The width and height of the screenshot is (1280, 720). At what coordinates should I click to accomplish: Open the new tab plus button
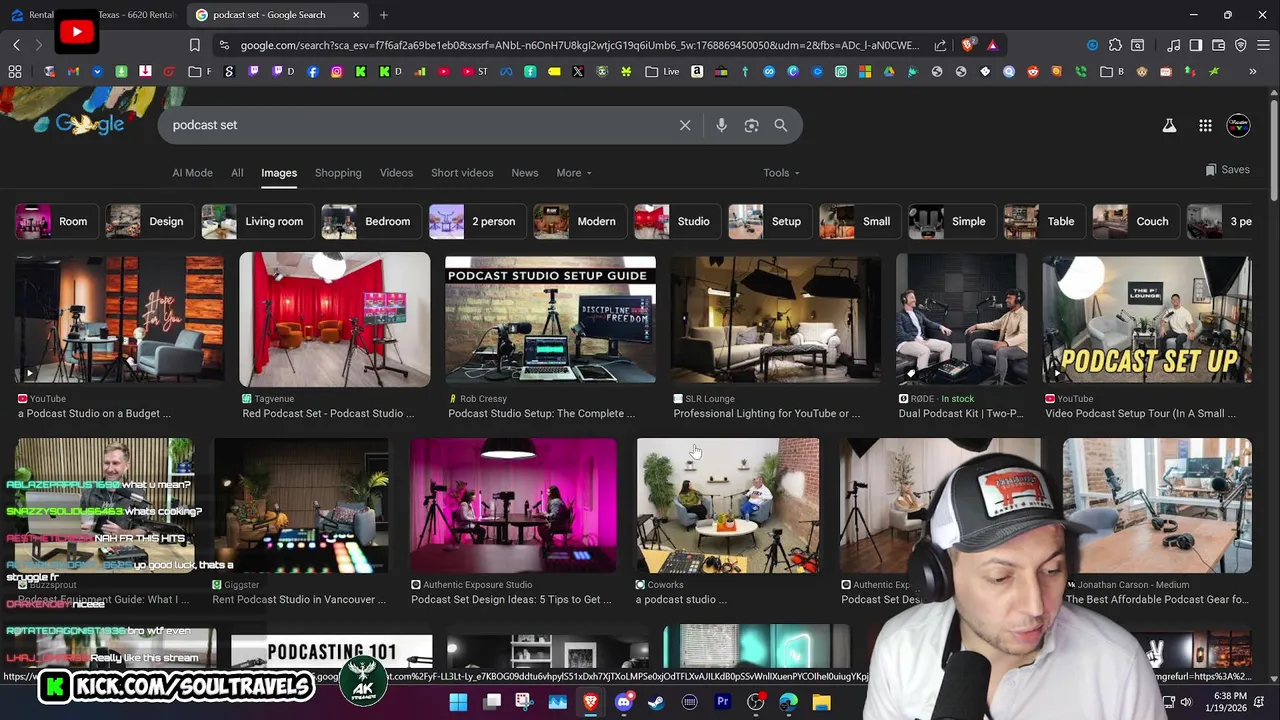point(384,15)
